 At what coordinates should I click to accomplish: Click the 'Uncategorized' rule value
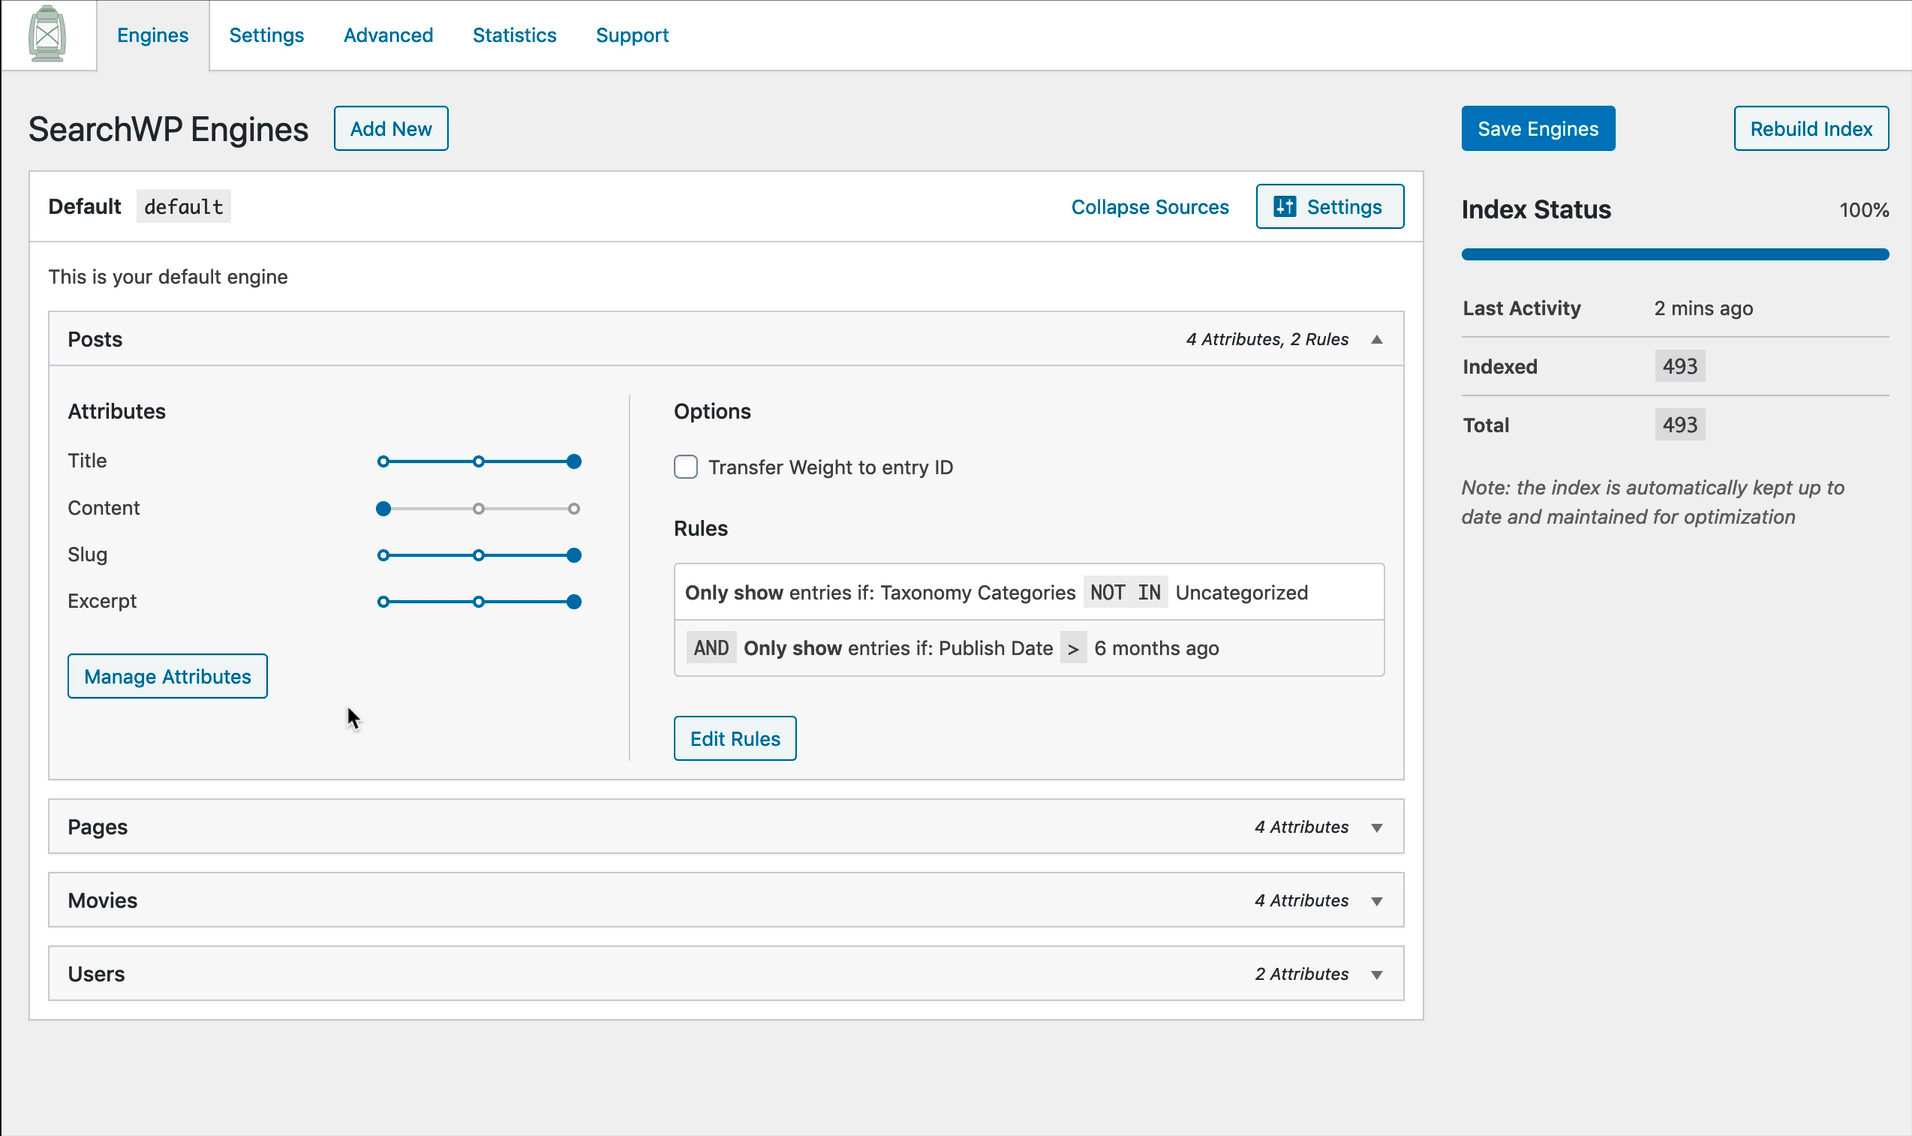(x=1242, y=593)
